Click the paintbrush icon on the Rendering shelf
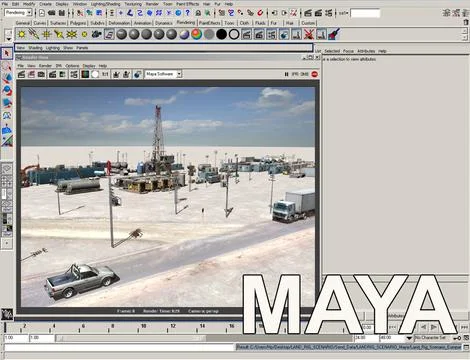 click(334, 34)
